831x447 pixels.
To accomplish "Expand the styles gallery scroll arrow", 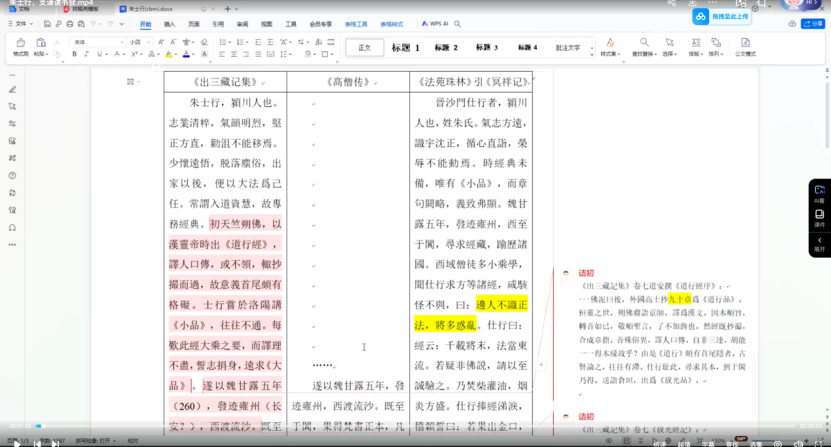I will pyautogui.click(x=592, y=54).
